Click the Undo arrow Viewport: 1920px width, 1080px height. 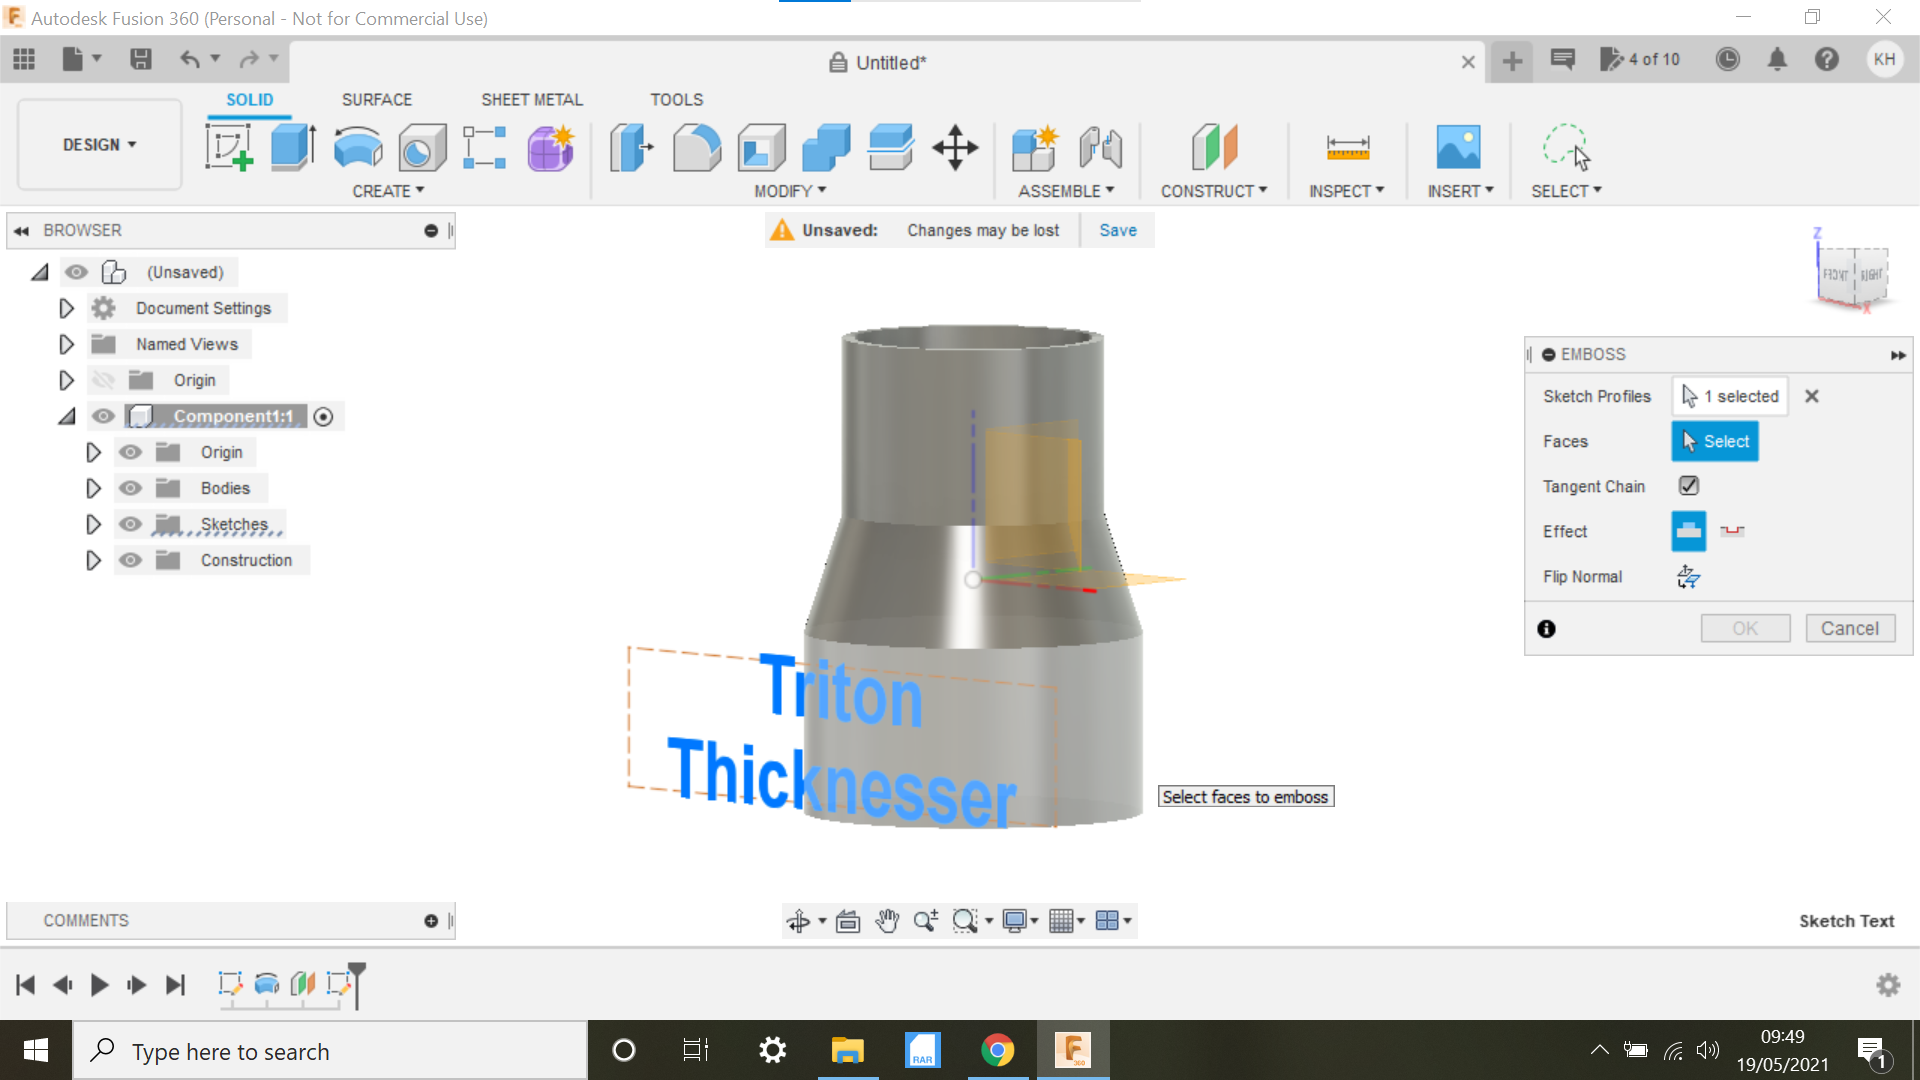tap(189, 60)
